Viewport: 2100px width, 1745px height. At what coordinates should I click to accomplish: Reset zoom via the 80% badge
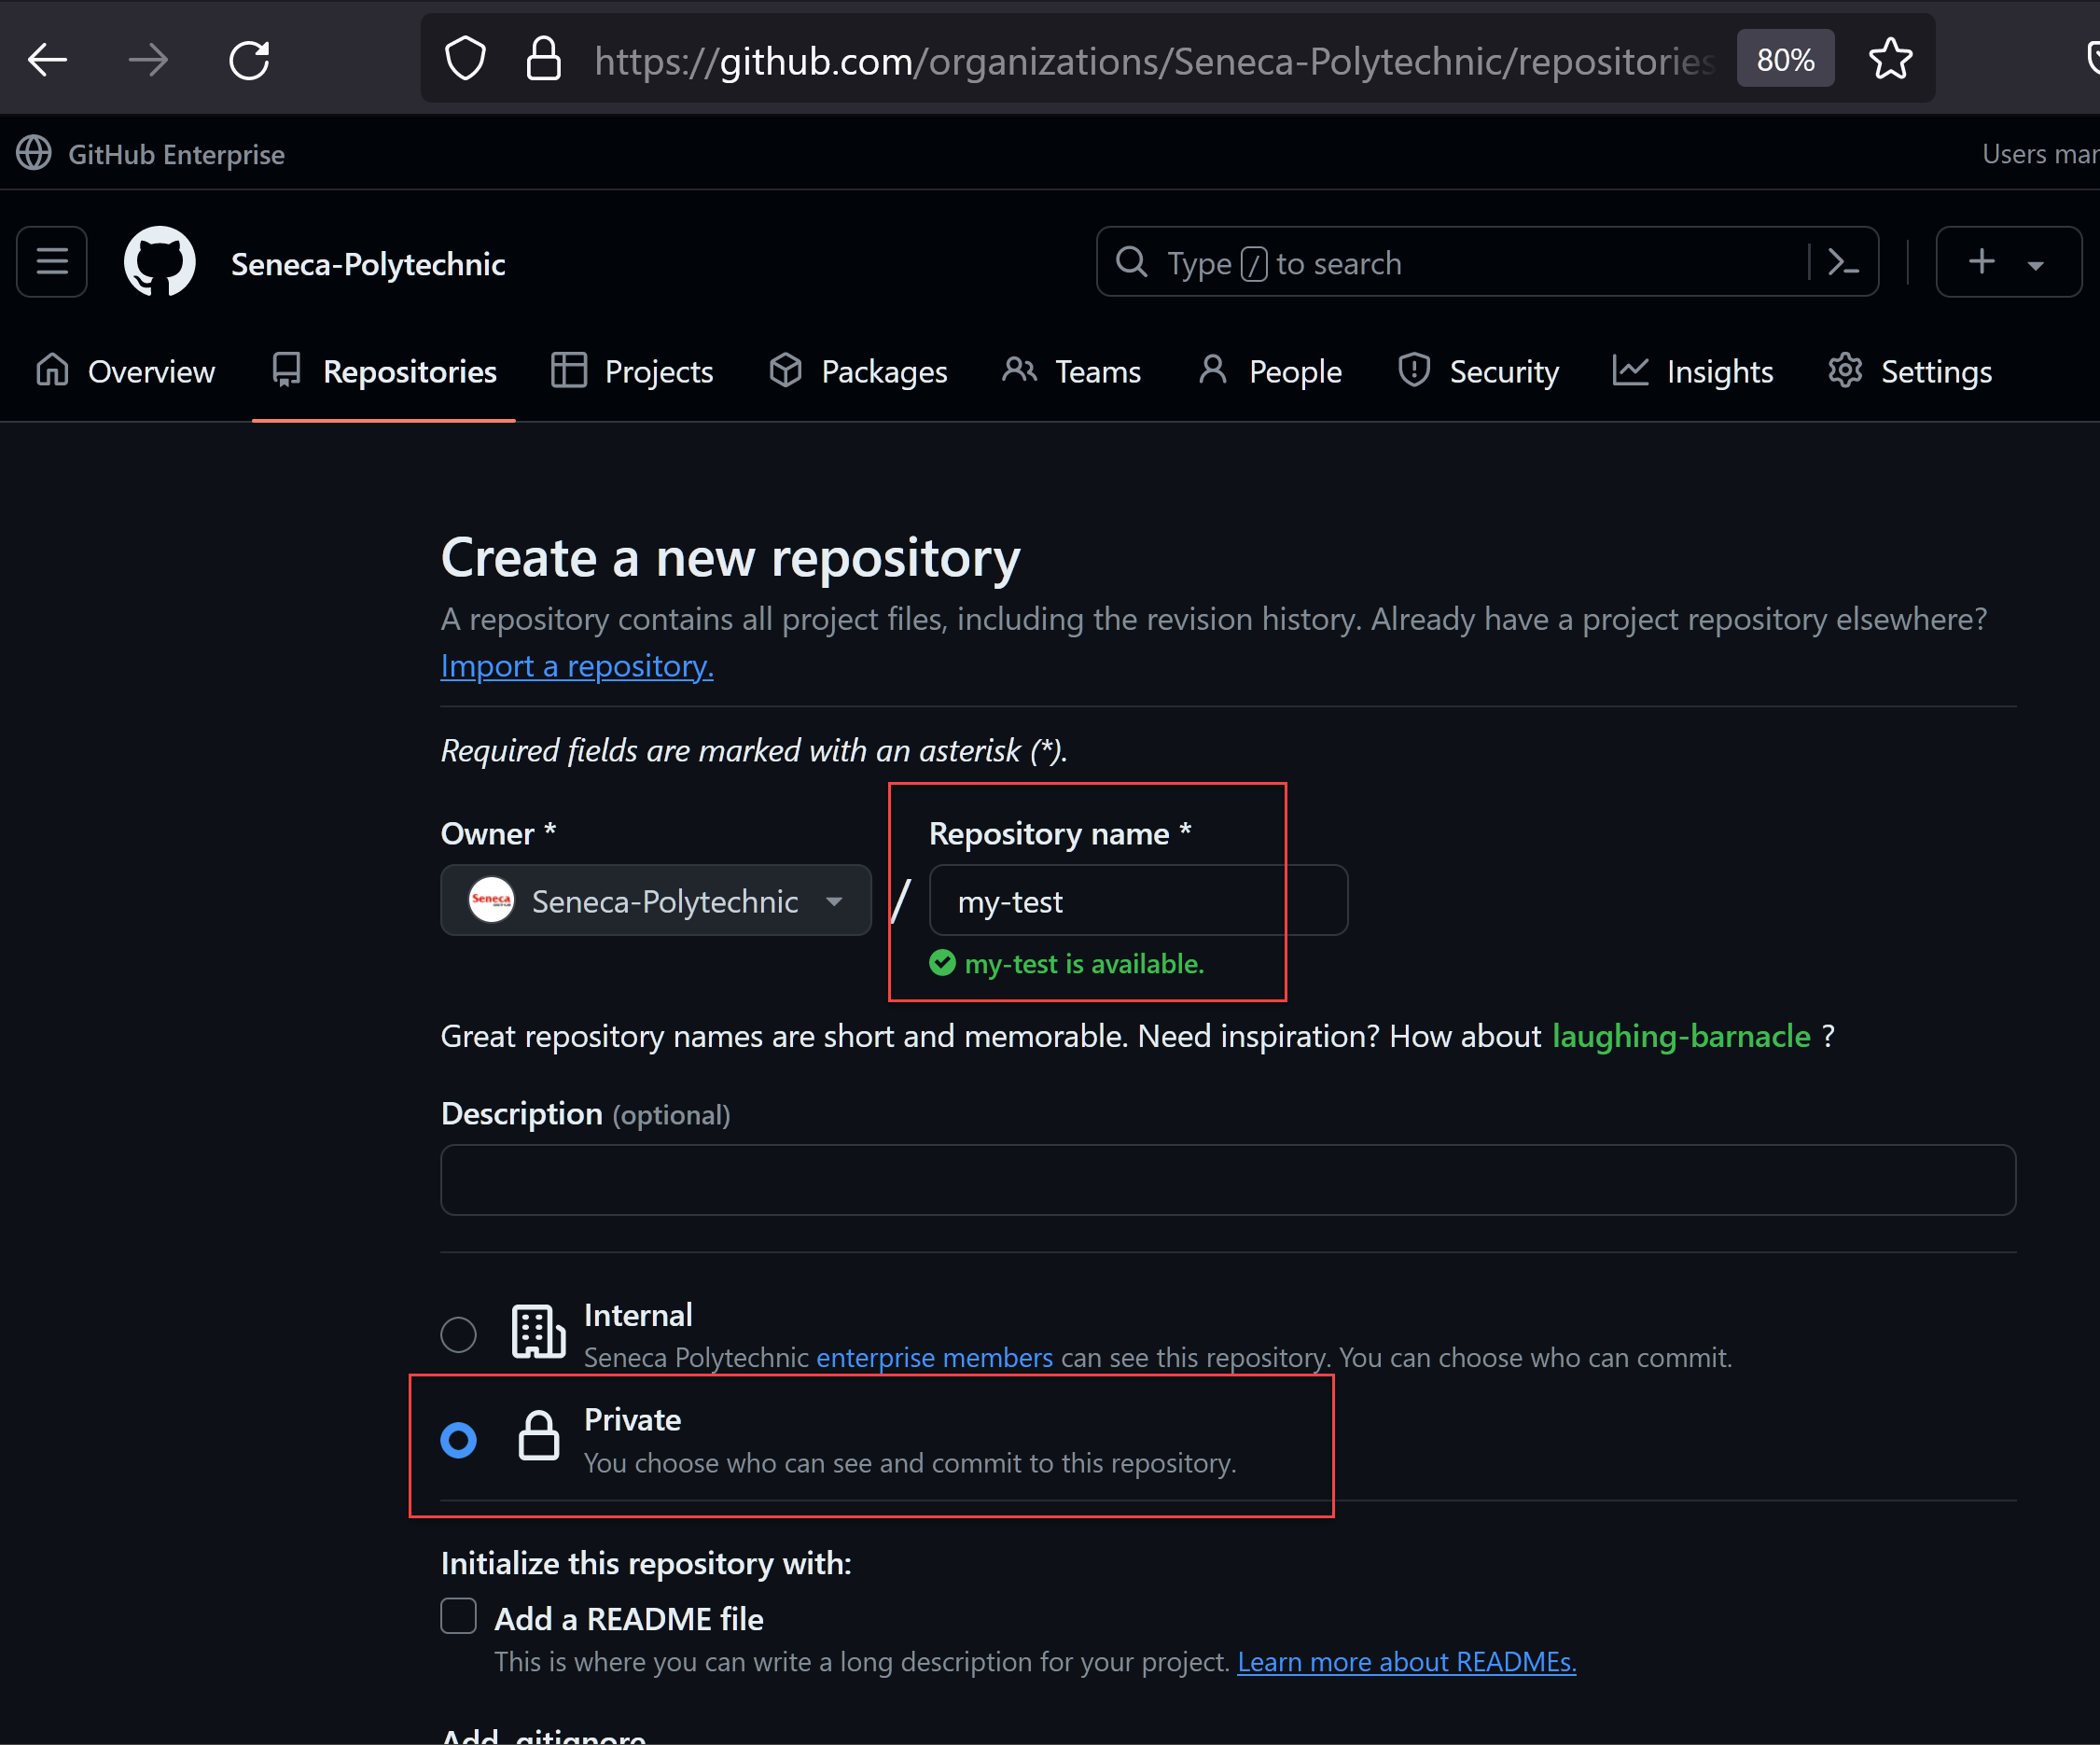coord(1785,59)
